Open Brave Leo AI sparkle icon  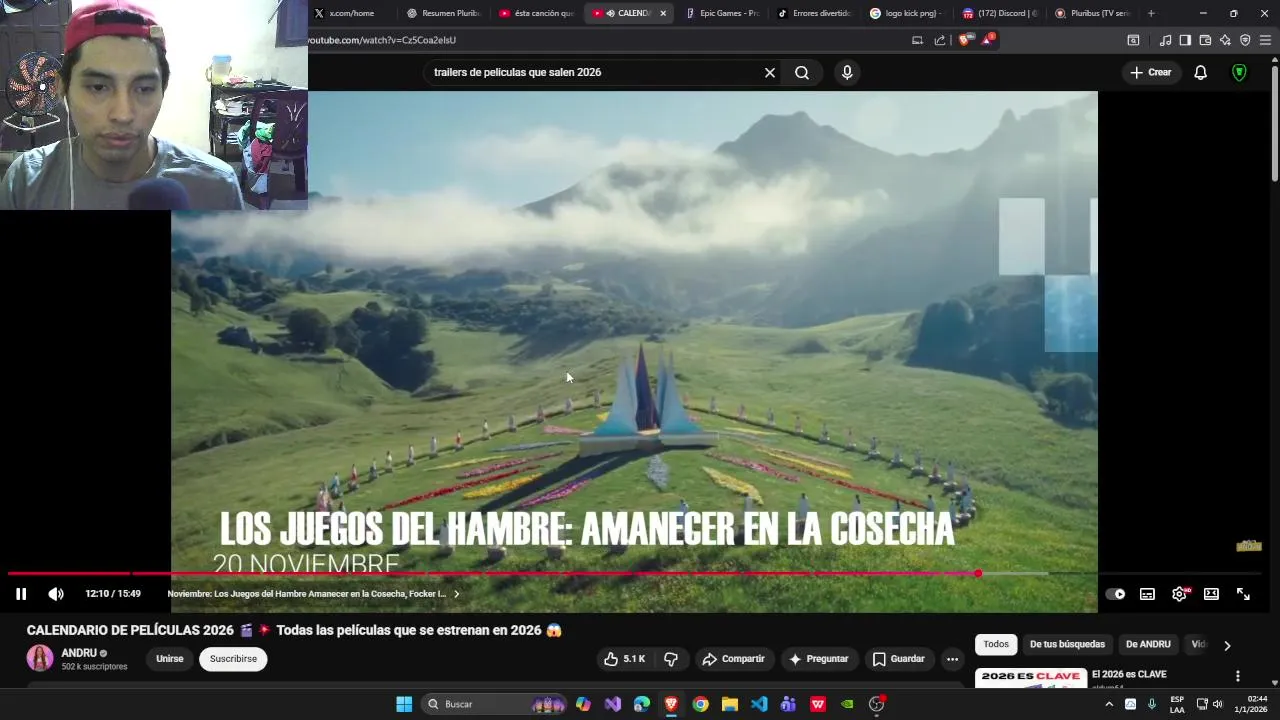pyautogui.click(x=1225, y=40)
